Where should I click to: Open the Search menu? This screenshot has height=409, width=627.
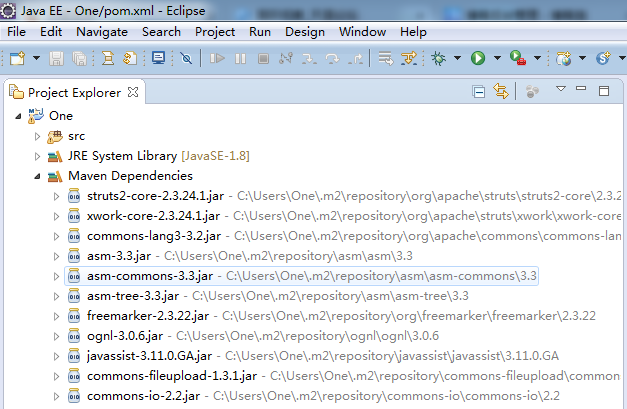(x=161, y=32)
